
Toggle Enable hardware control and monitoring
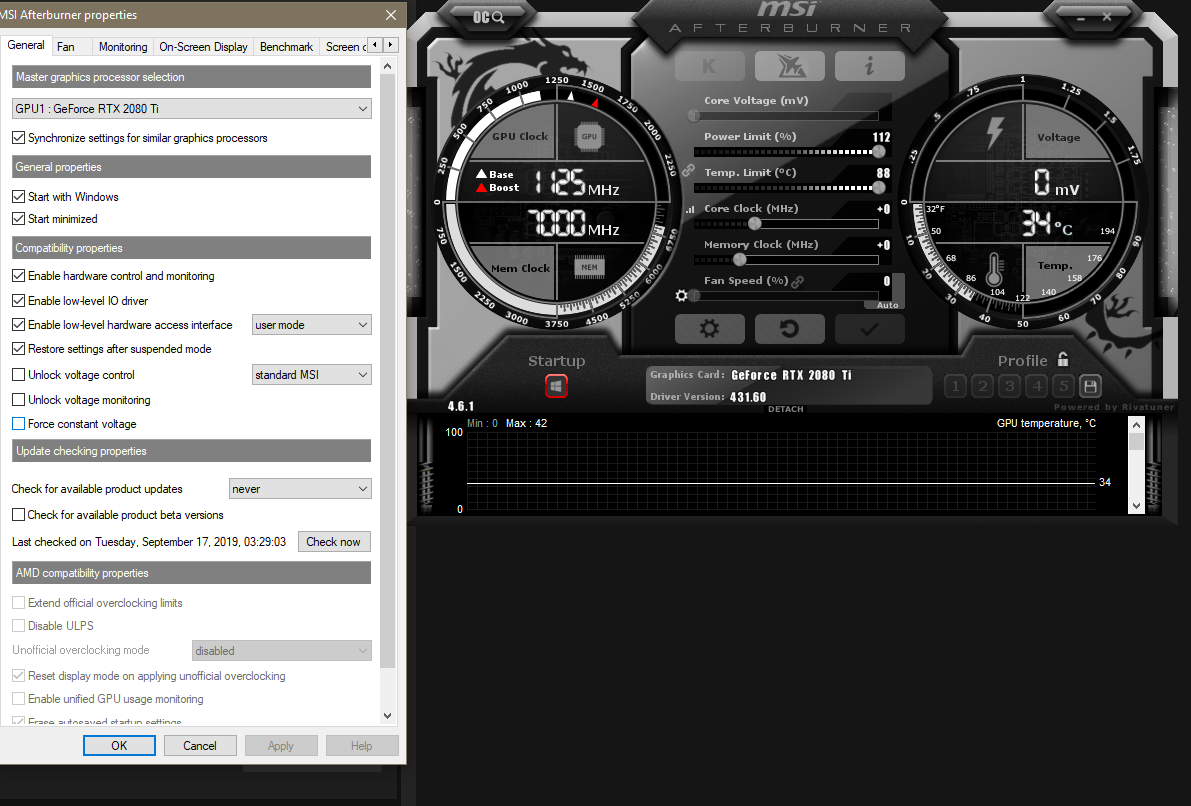pyautogui.click(x=19, y=276)
